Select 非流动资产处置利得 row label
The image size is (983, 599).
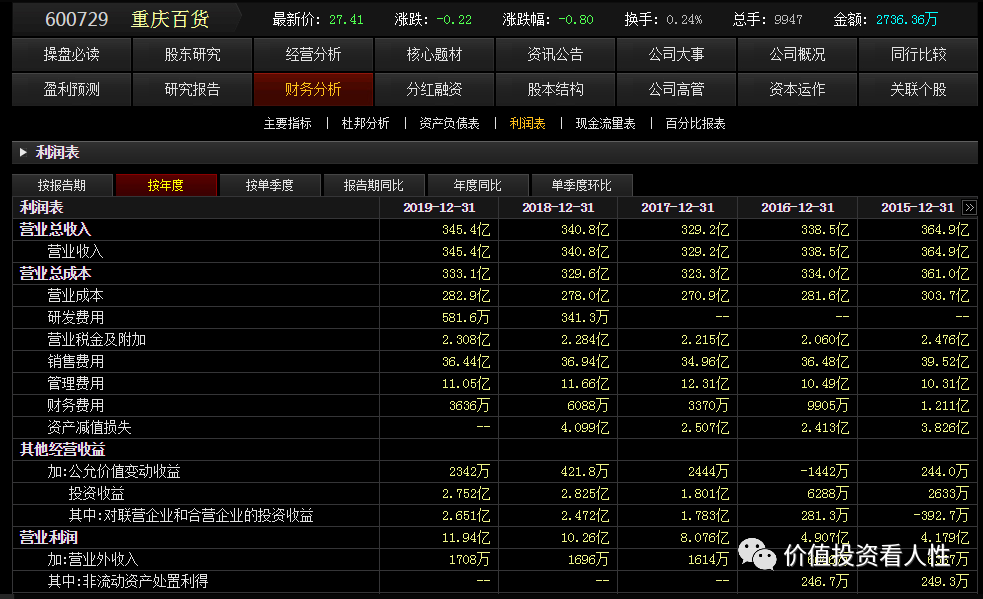(x=128, y=581)
